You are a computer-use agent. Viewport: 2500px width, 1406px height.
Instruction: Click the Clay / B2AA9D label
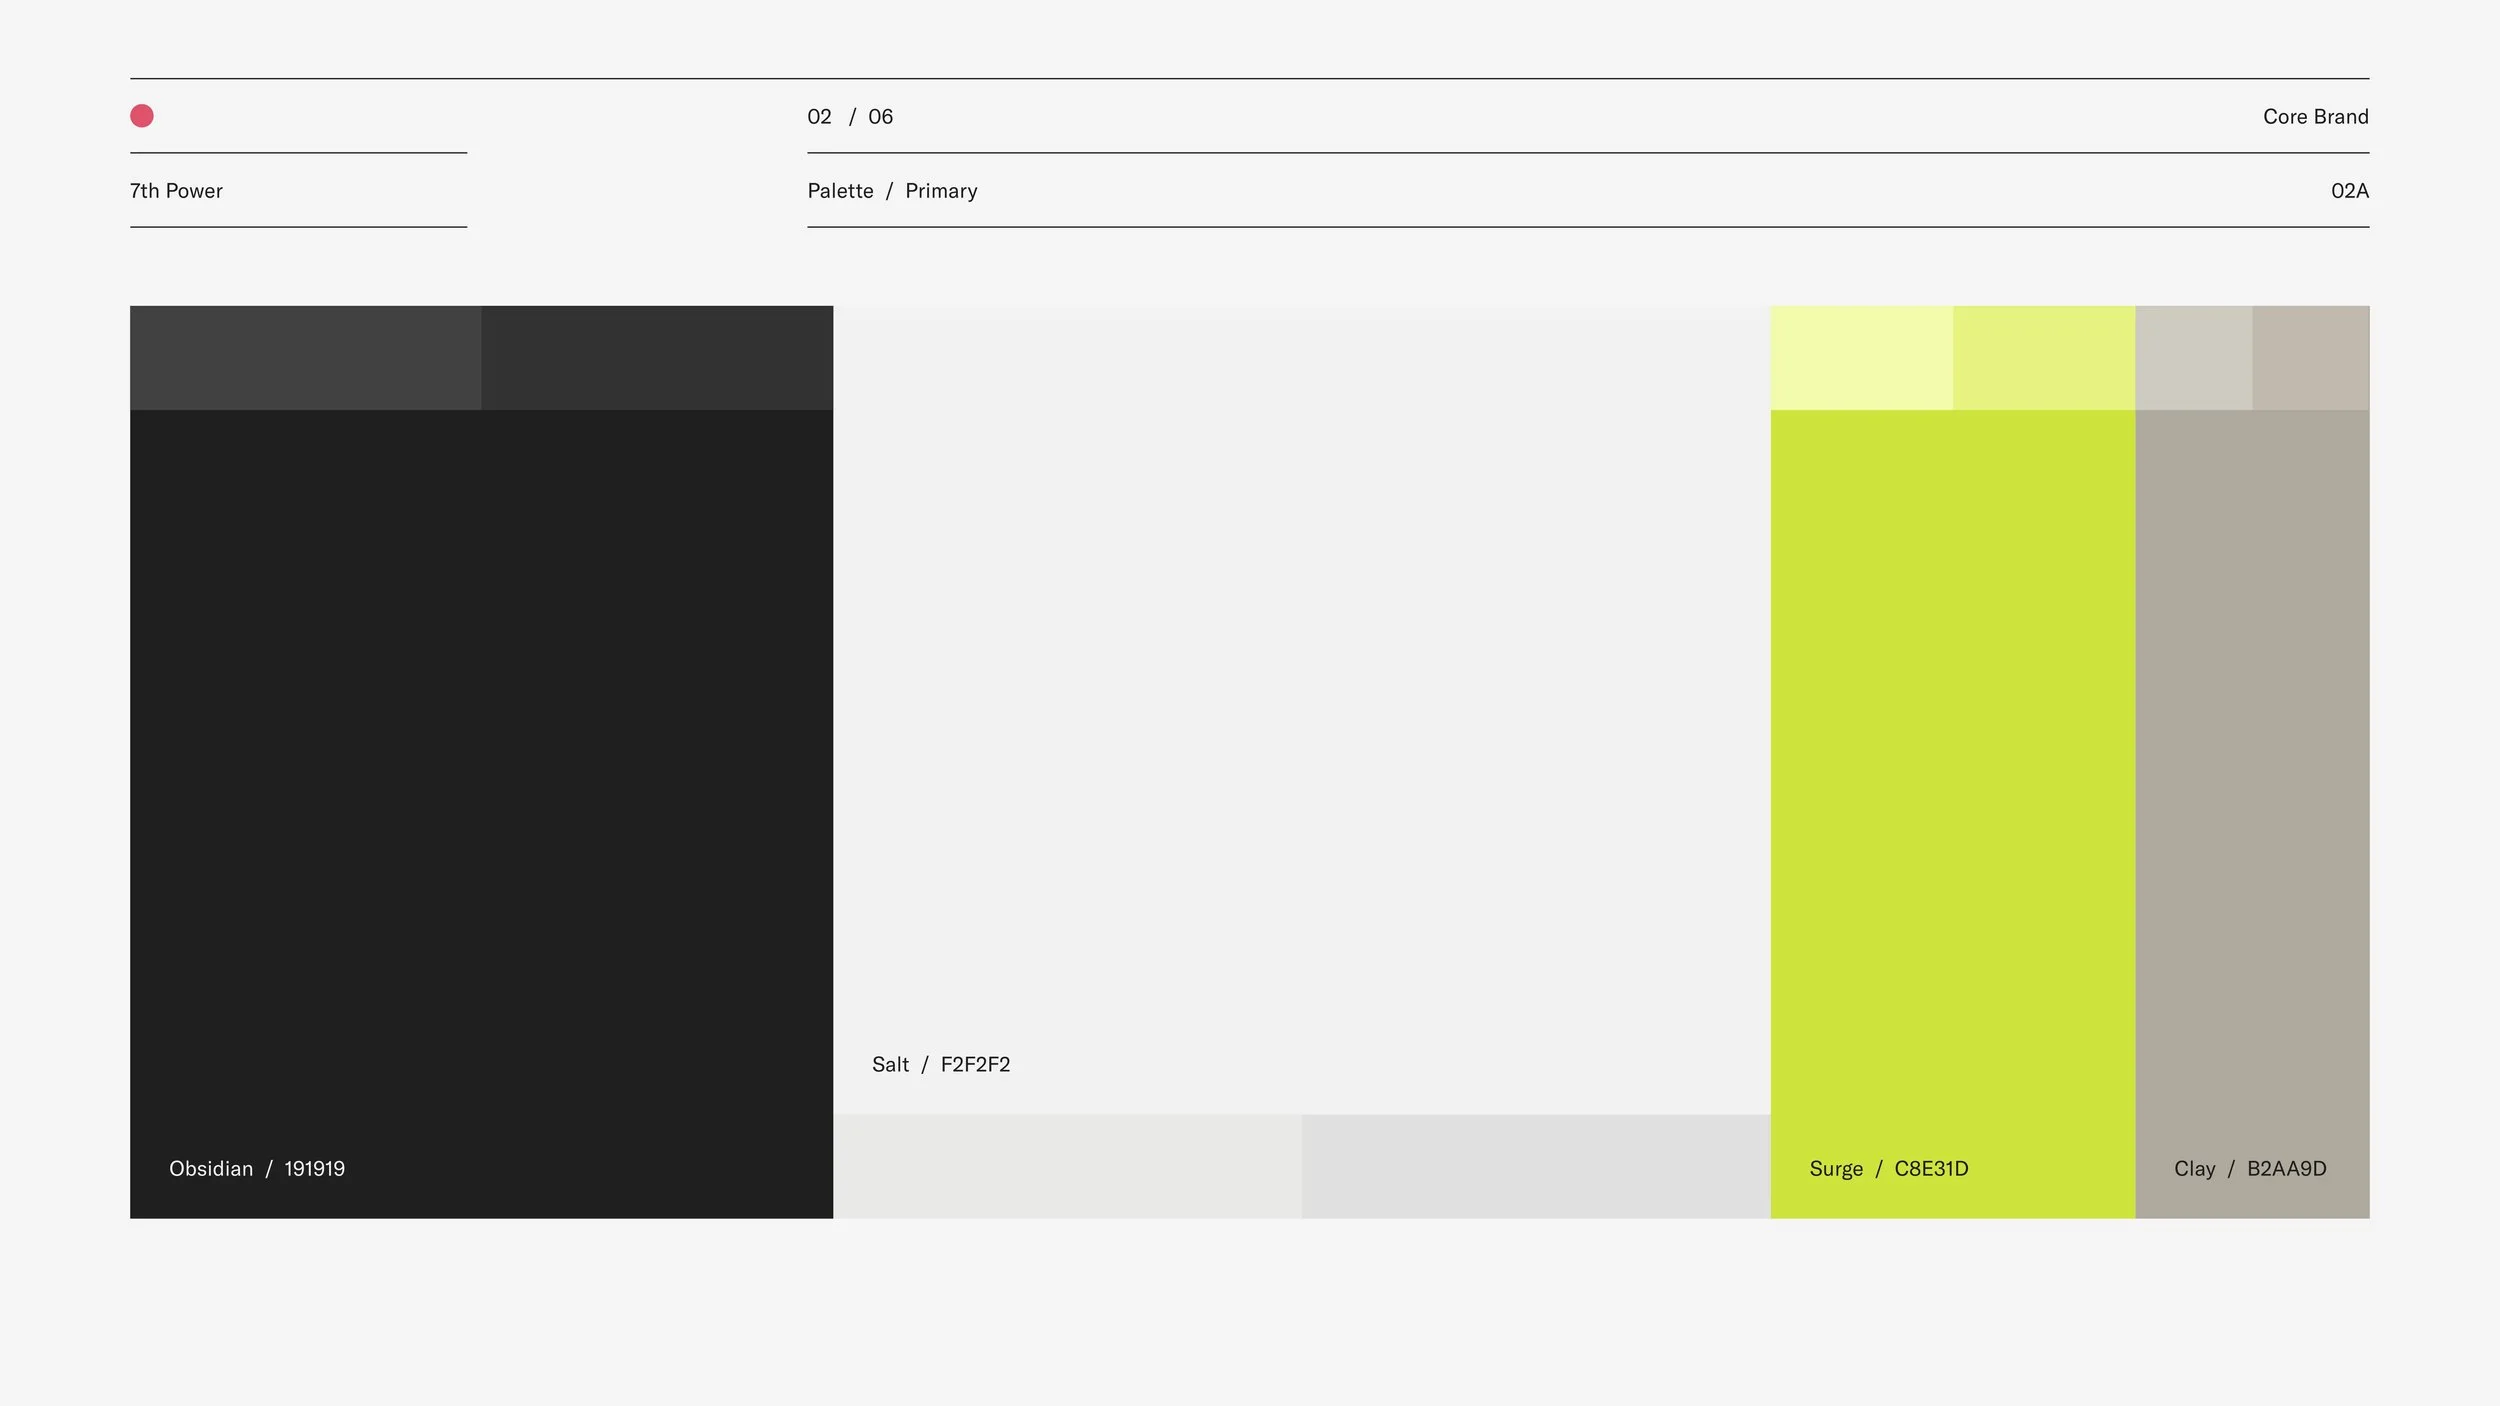tap(2250, 1169)
